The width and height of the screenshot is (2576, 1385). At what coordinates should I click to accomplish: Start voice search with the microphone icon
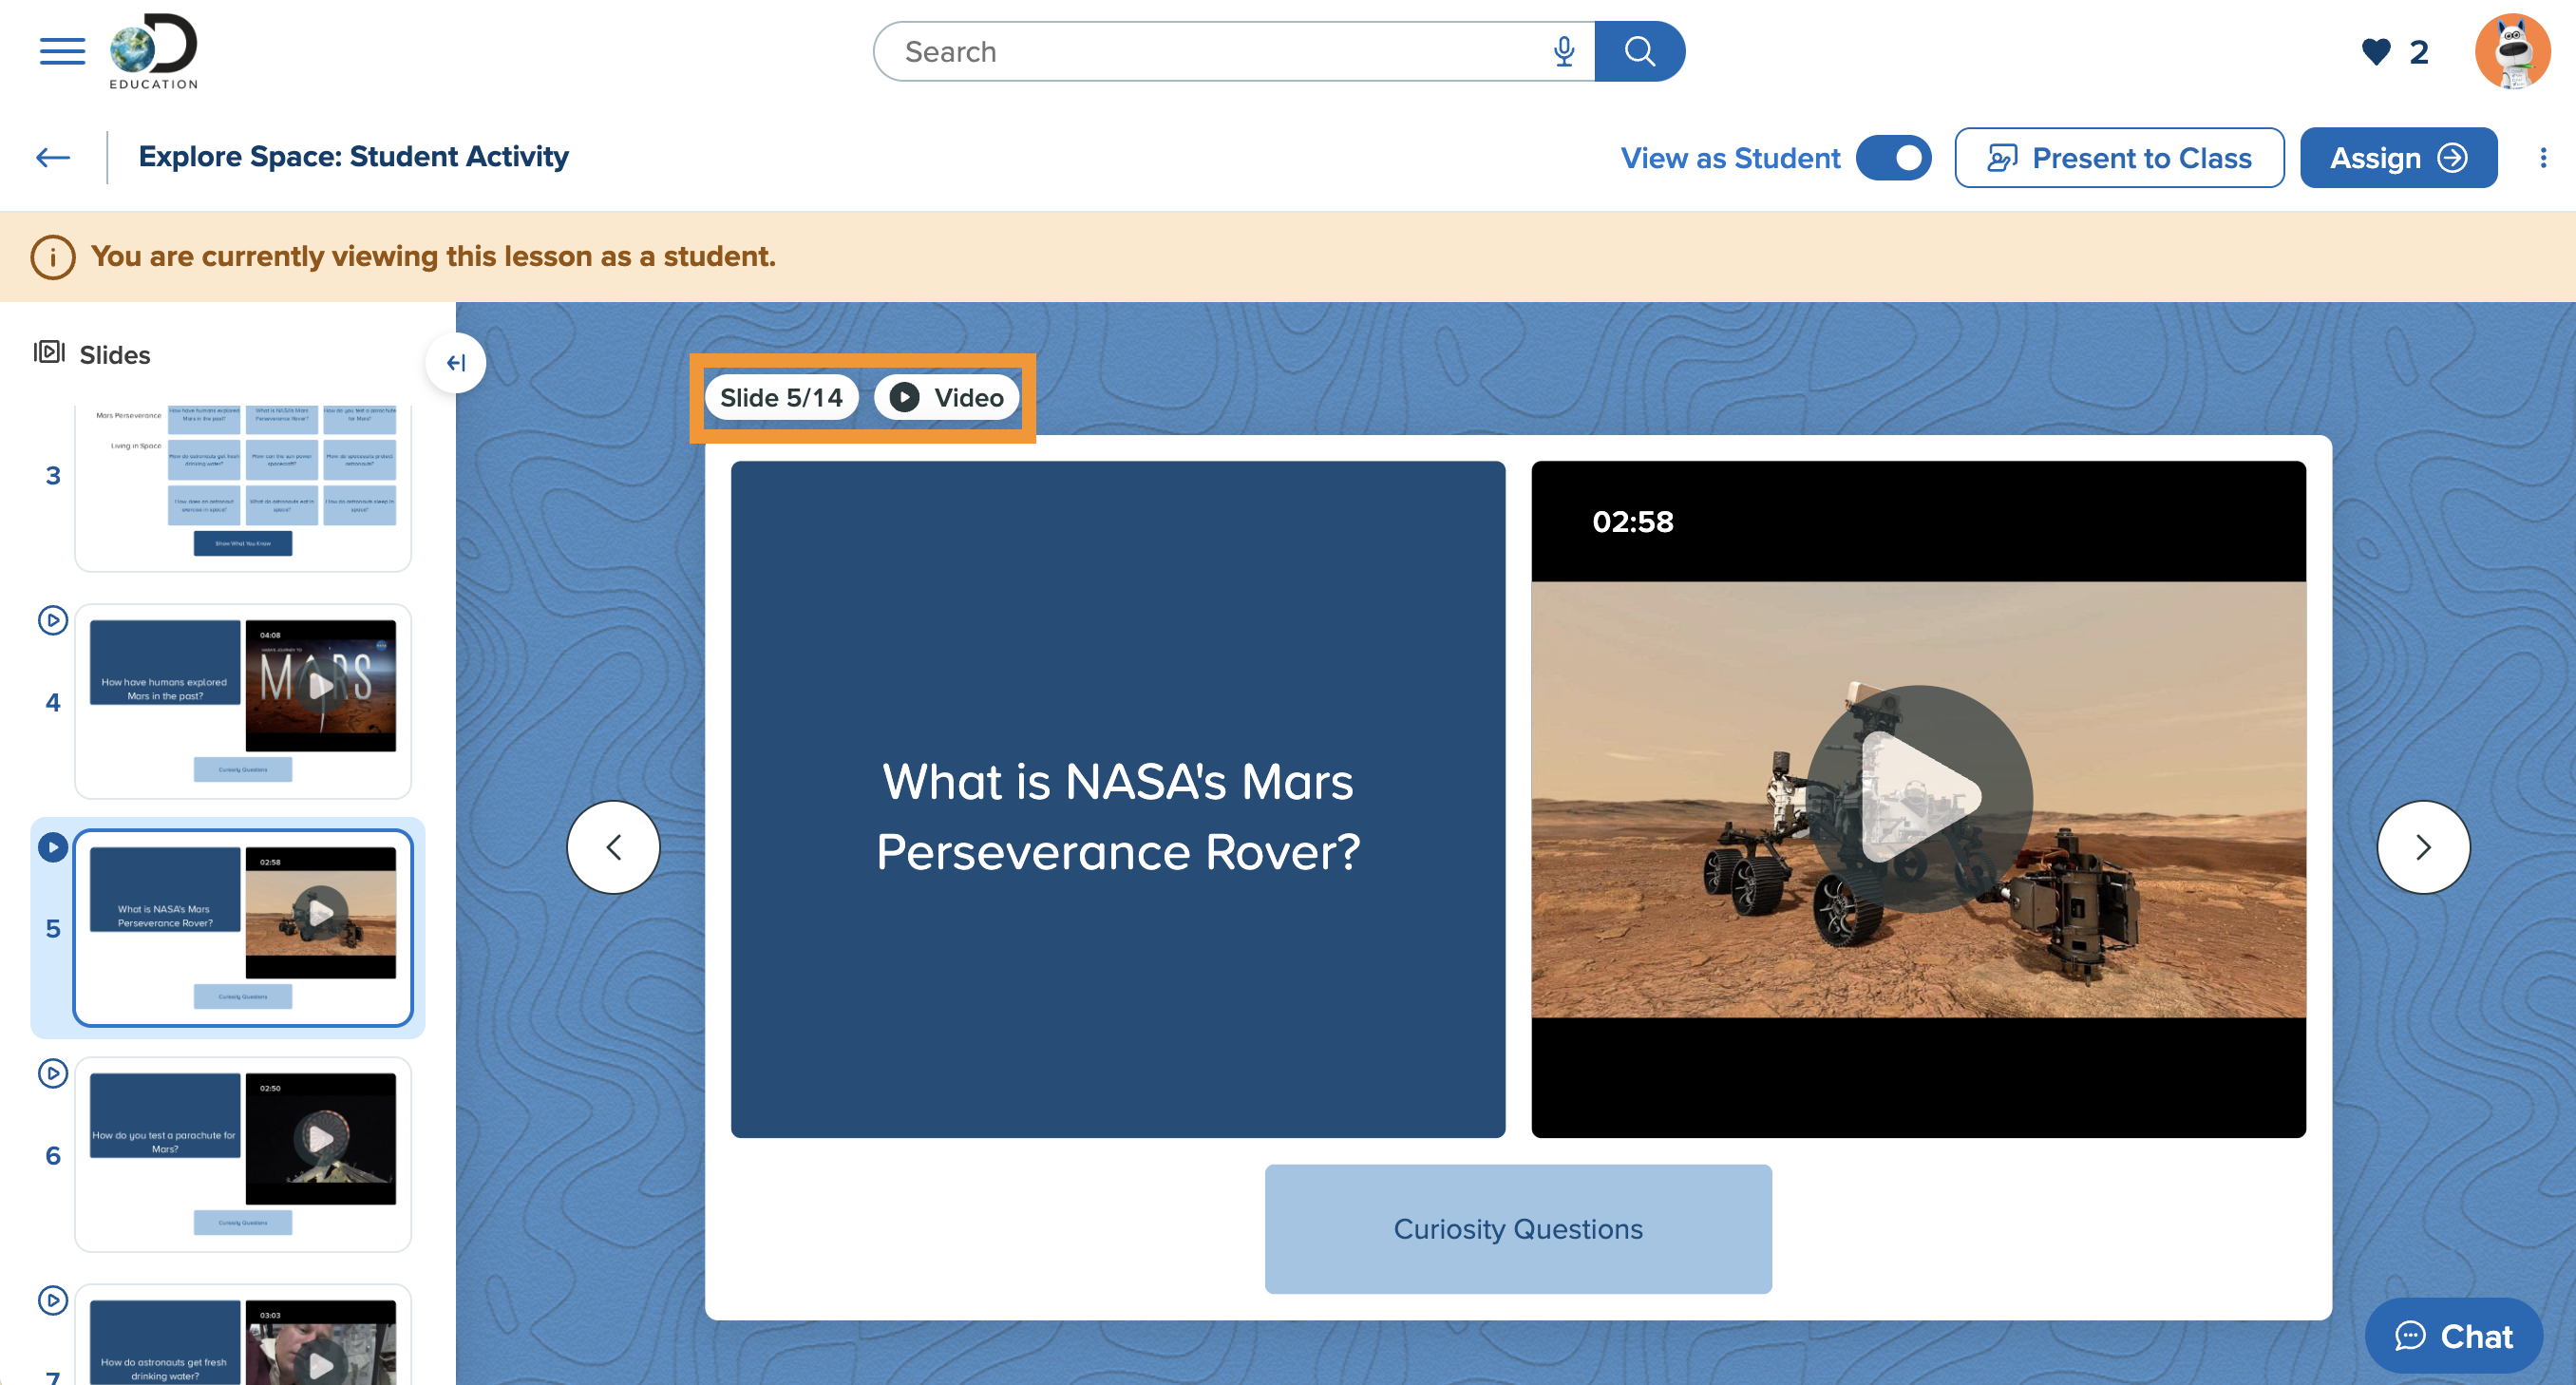[1564, 51]
